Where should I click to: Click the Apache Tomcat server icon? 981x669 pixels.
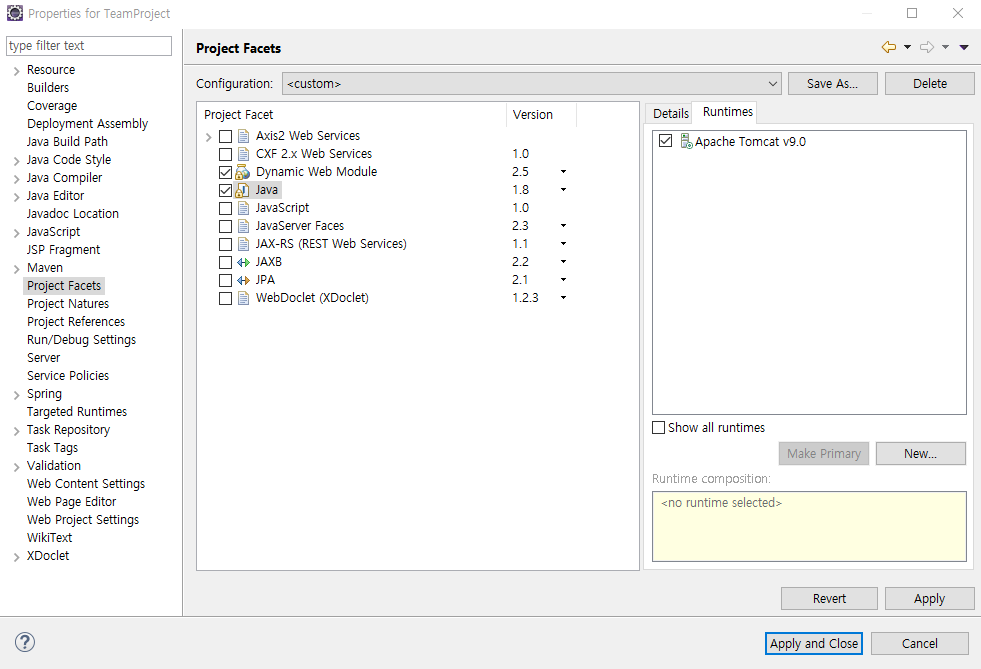coord(686,141)
